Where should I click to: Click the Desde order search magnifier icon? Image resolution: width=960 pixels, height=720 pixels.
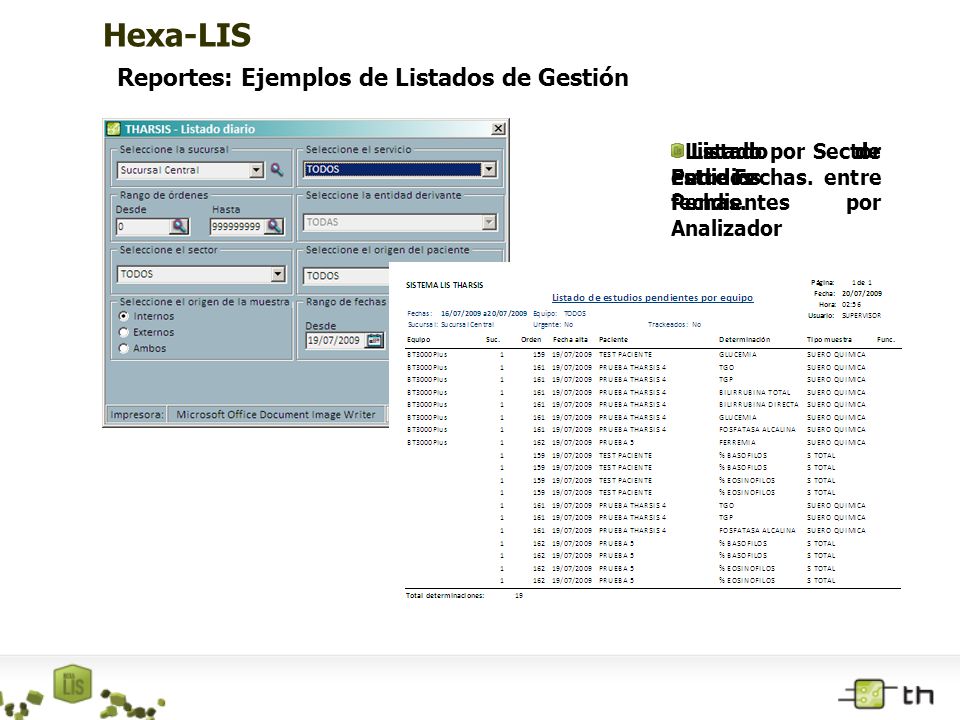tap(179, 227)
